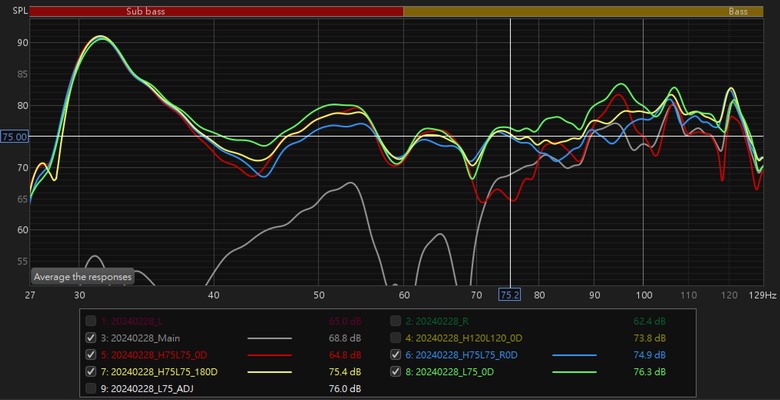The width and height of the screenshot is (780, 400).
Task: Check the 4: 20240228_H120L120_0D trace
Action: 395,338
